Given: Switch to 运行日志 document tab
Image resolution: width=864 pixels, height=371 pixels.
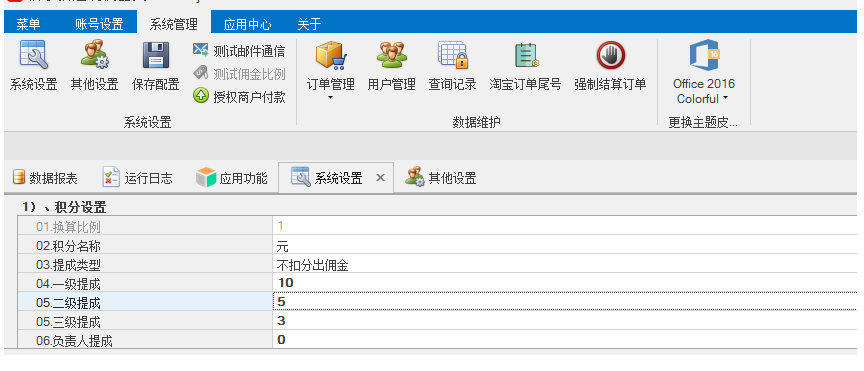Looking at the screenshot, I should pos(138,178).
